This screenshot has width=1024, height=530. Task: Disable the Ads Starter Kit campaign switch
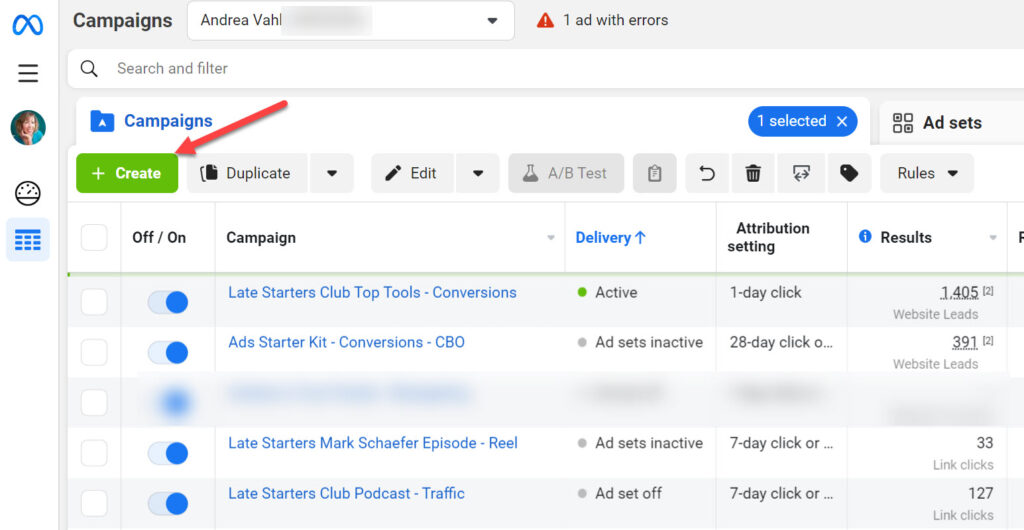(x=168, y=352)
